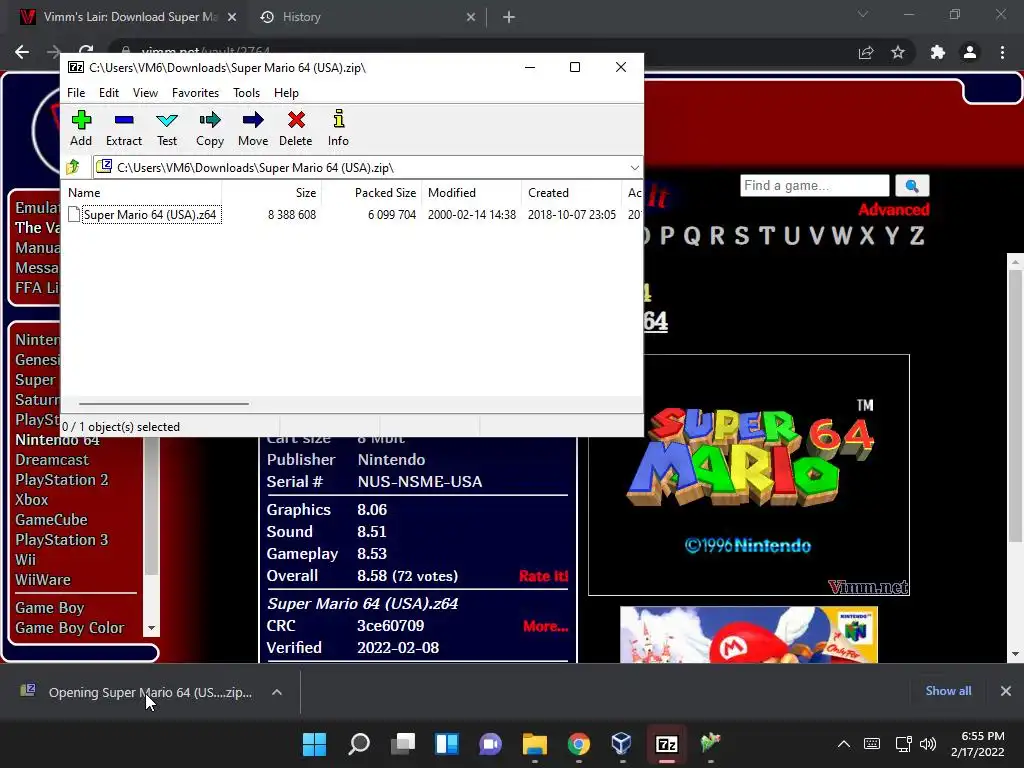This screenshot has height=768, width=1024.
Task: Browse games starting with letter Z
Action: point(917,235)
